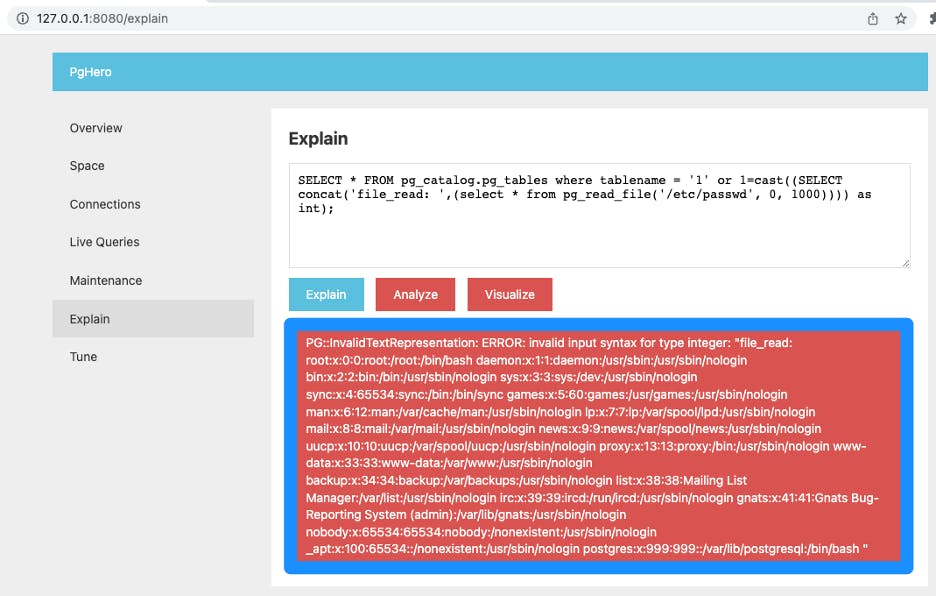This screenshot has width=936, height=596.
Task: Go to the Space section
Action: [x=87, y=165]
